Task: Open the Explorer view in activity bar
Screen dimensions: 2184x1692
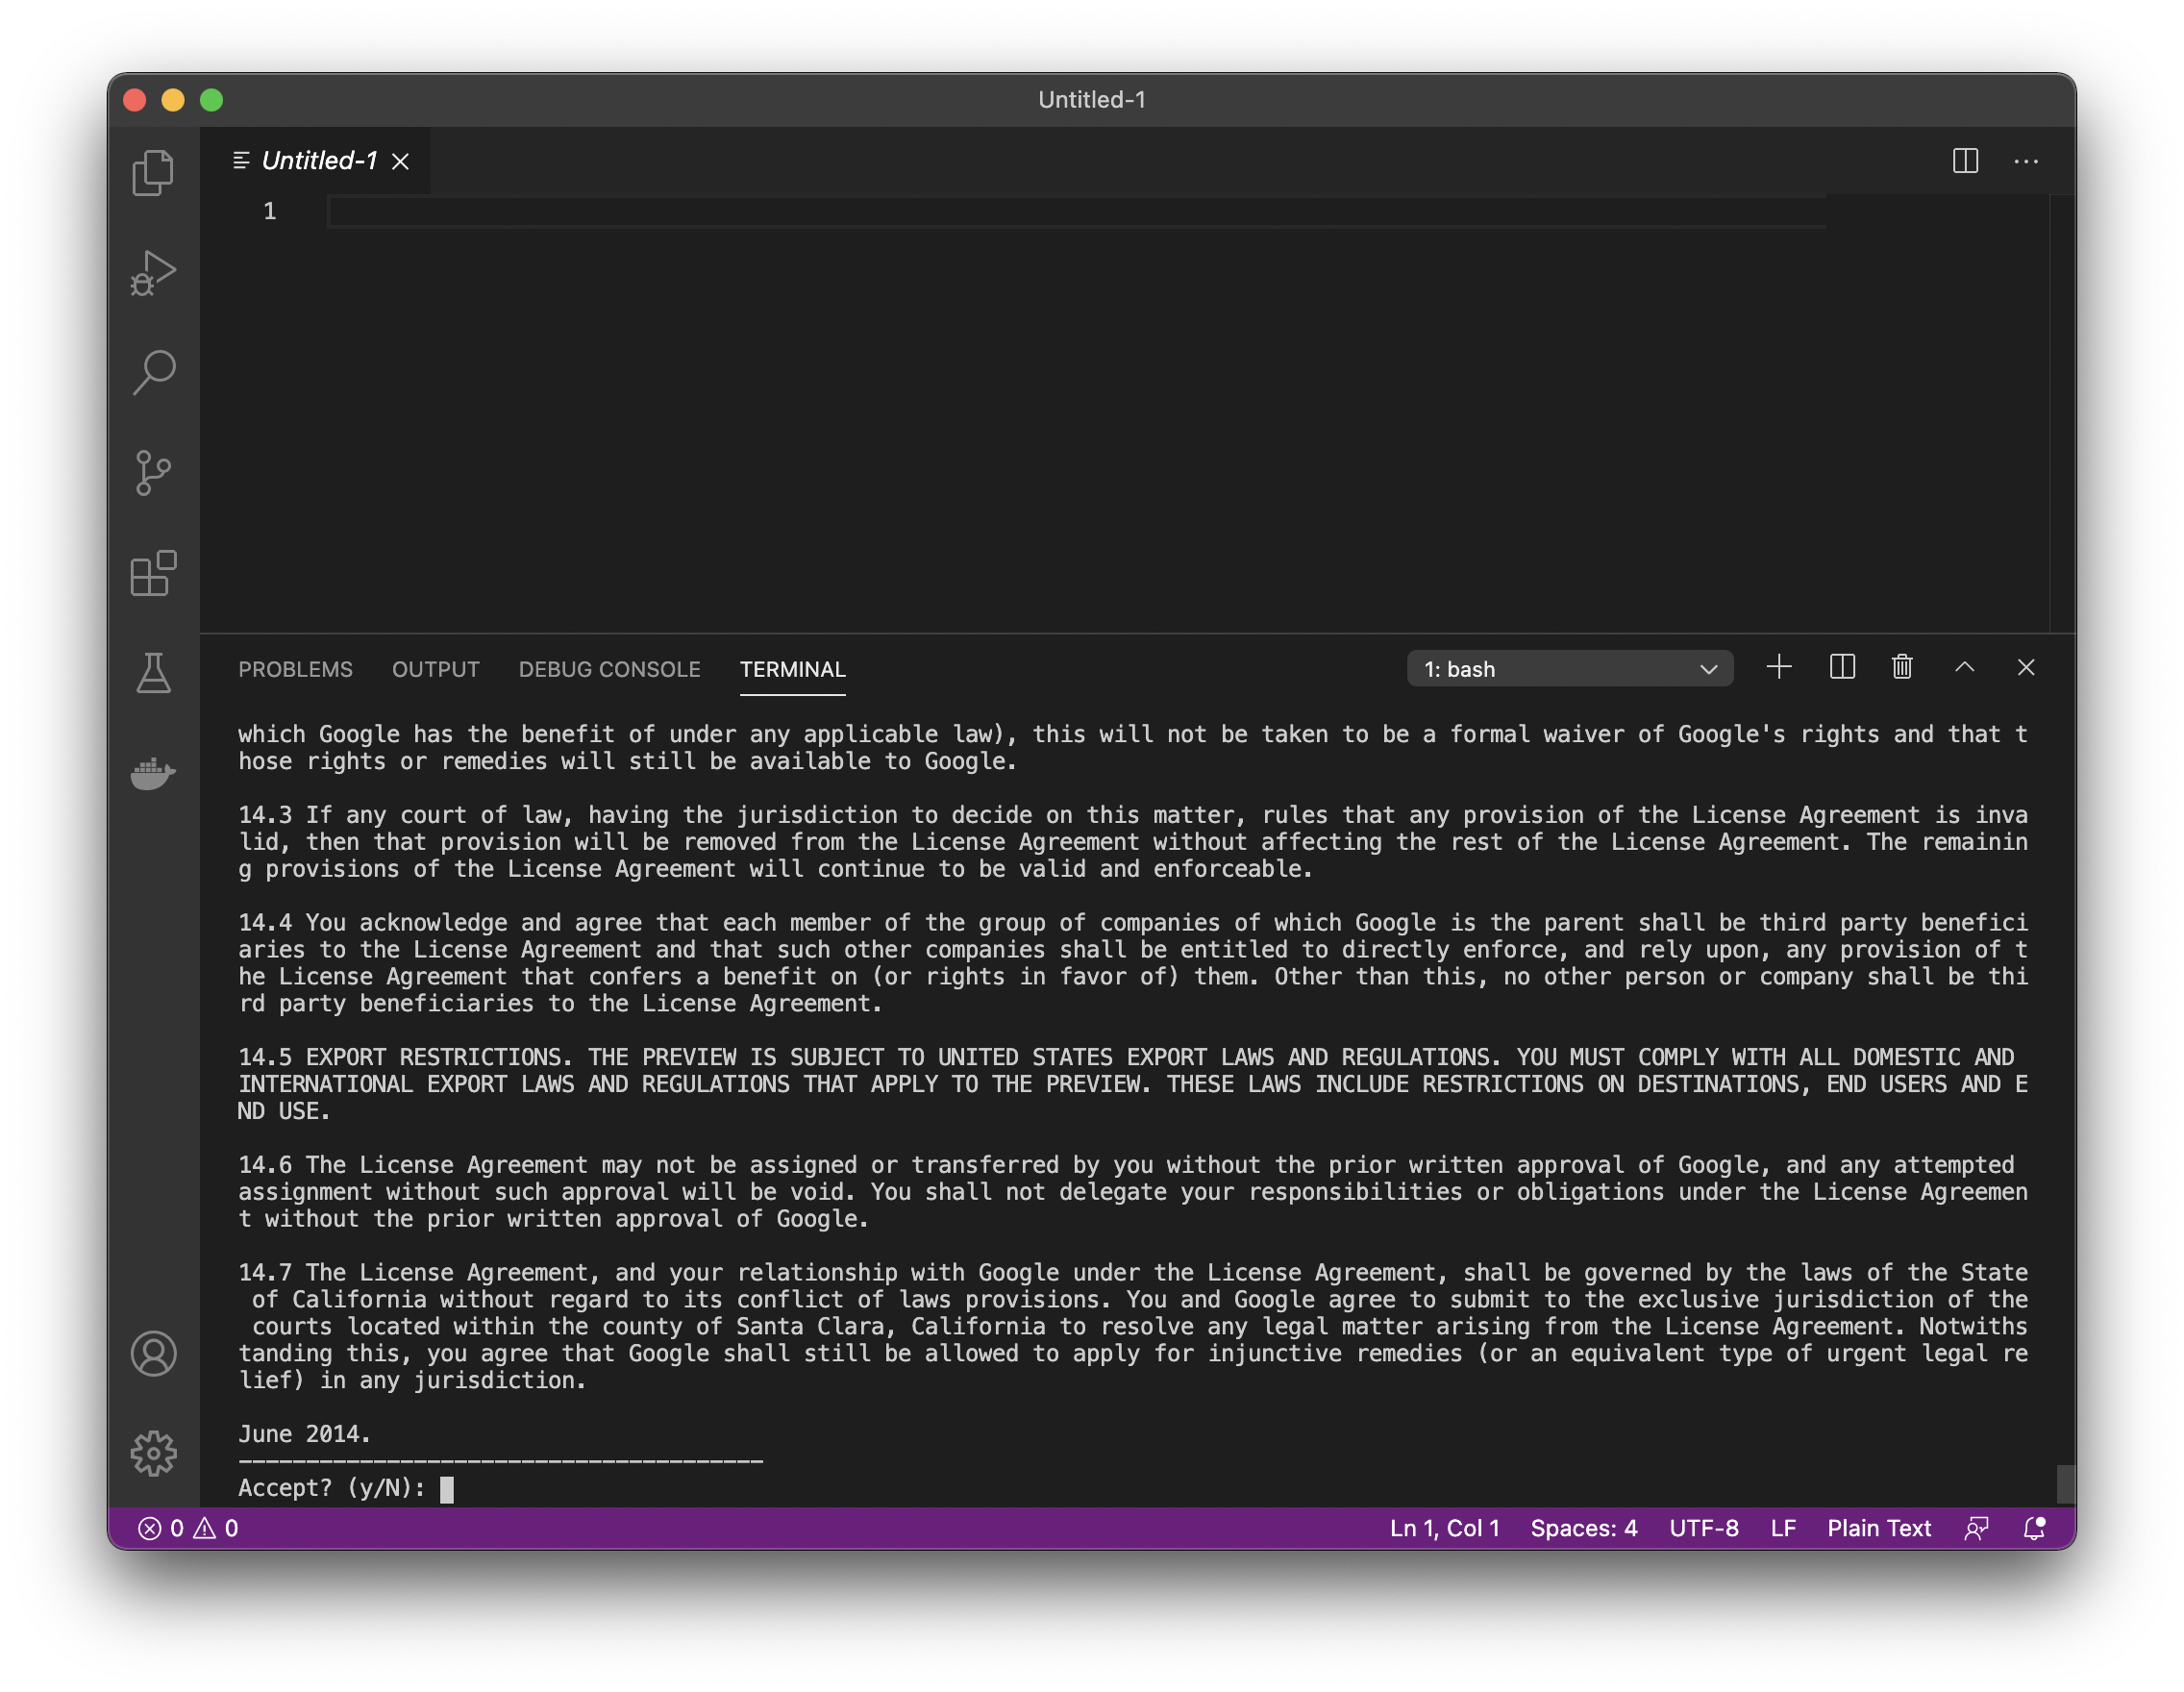Action: 153,172
